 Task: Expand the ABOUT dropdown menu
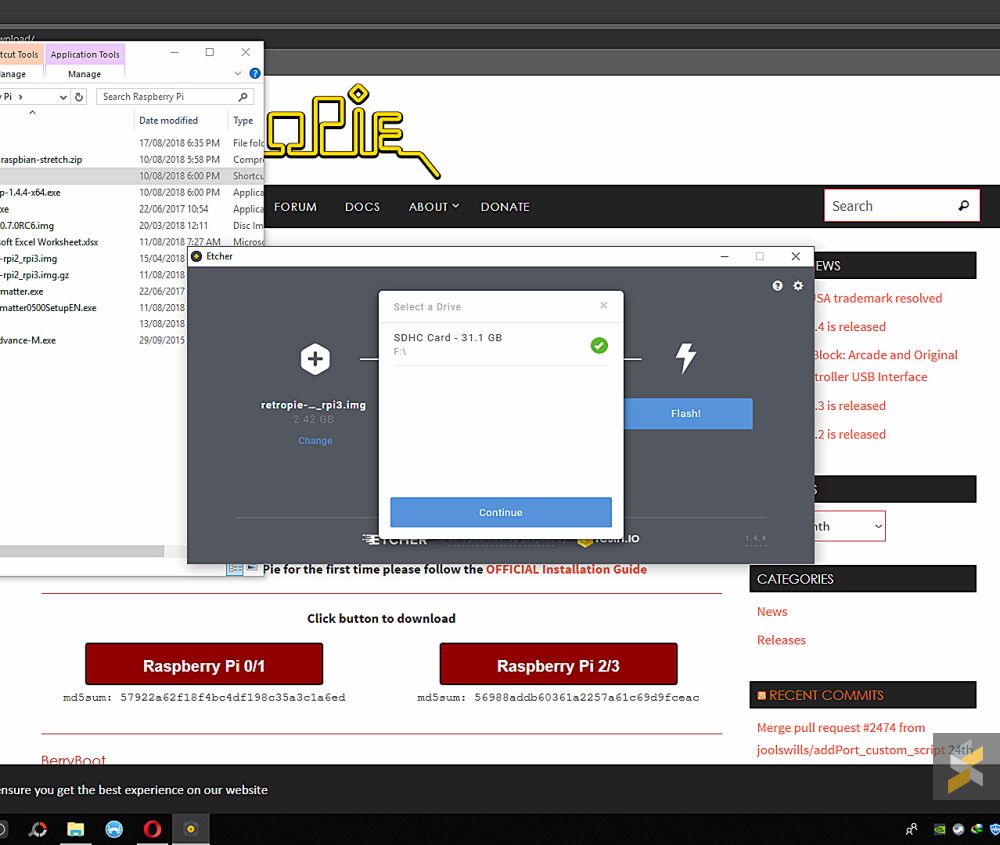pyautogui.click(x=434, y=207)
